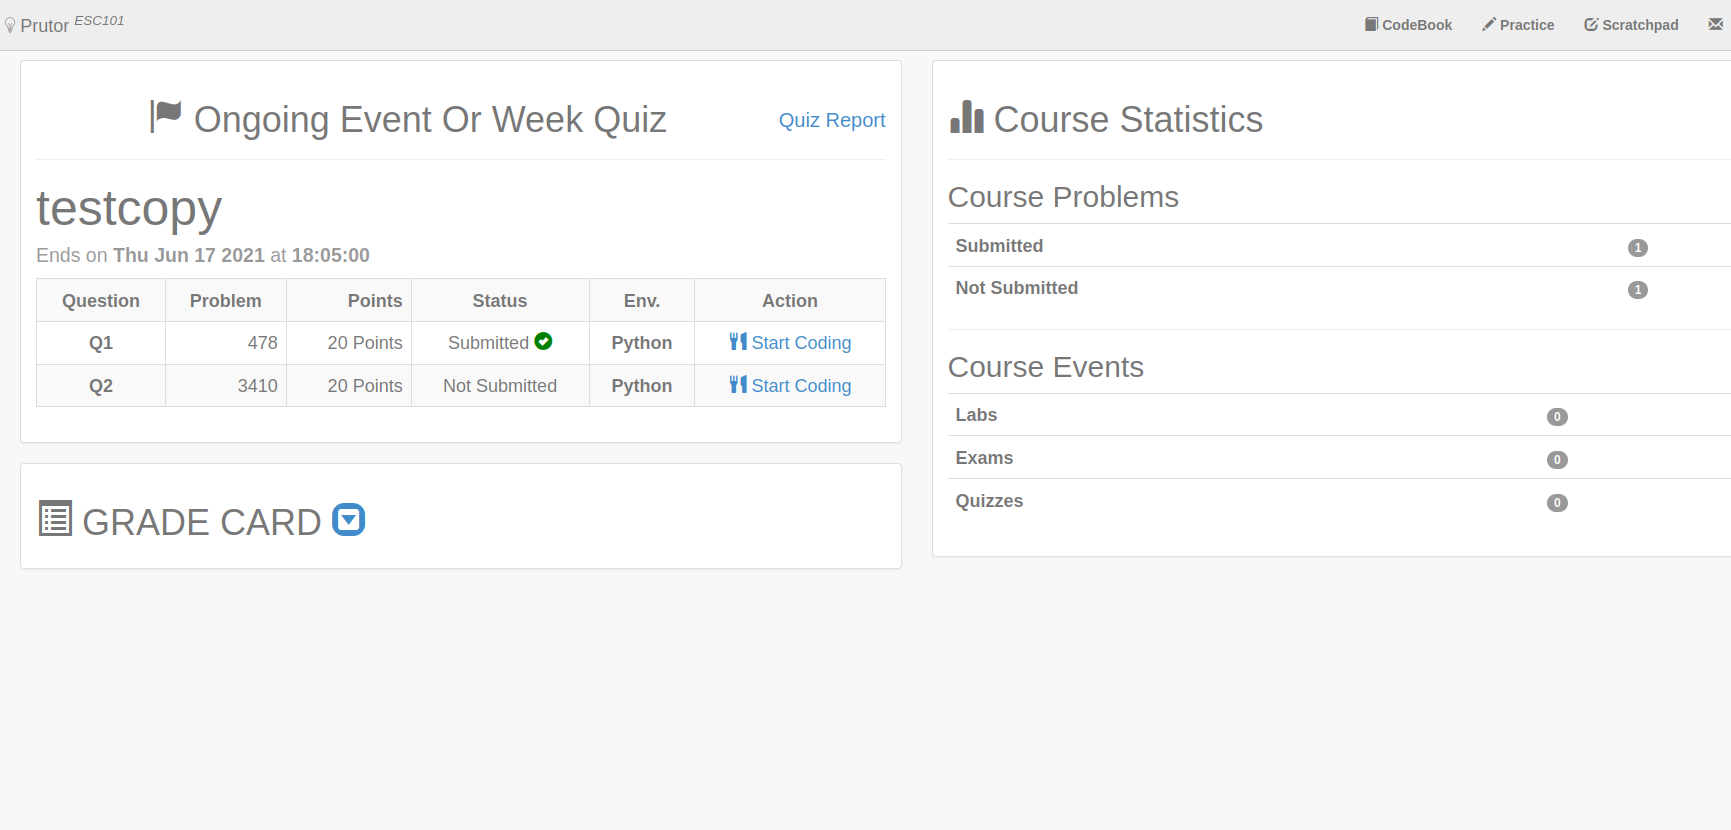
Task: Click the Submitted problems count badge
Action: 1637,248
